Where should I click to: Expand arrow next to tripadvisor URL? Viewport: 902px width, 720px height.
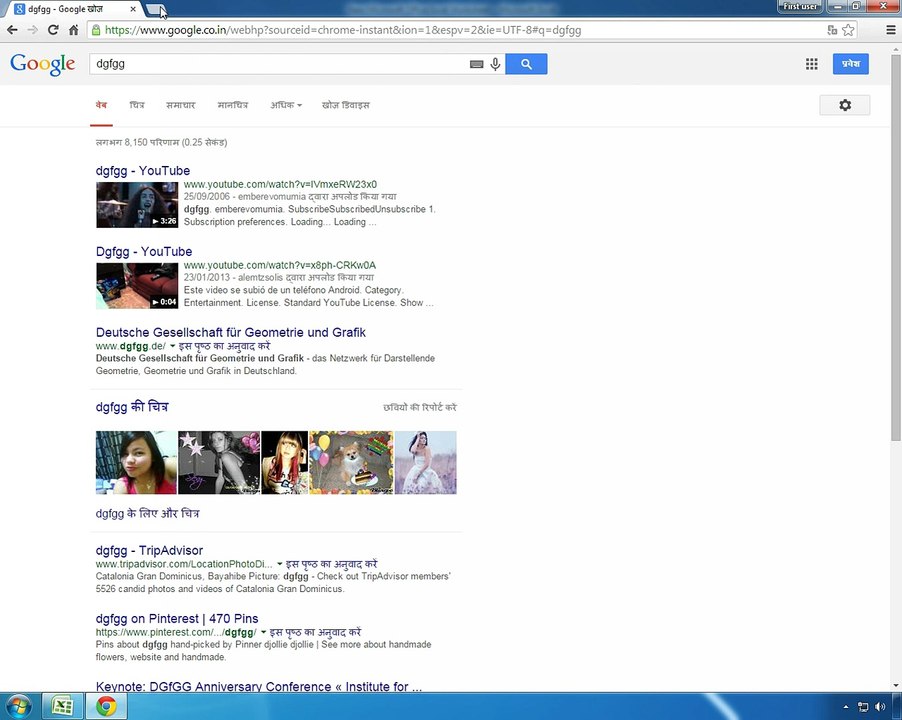coord(280,564)
